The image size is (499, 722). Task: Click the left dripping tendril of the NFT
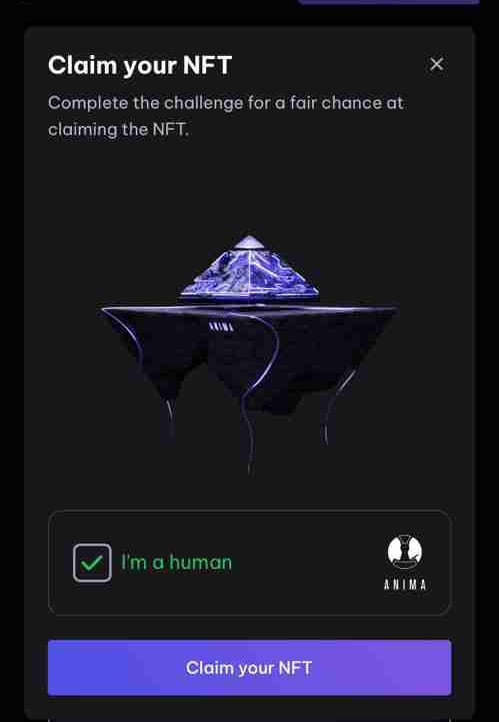coord(171,414)
